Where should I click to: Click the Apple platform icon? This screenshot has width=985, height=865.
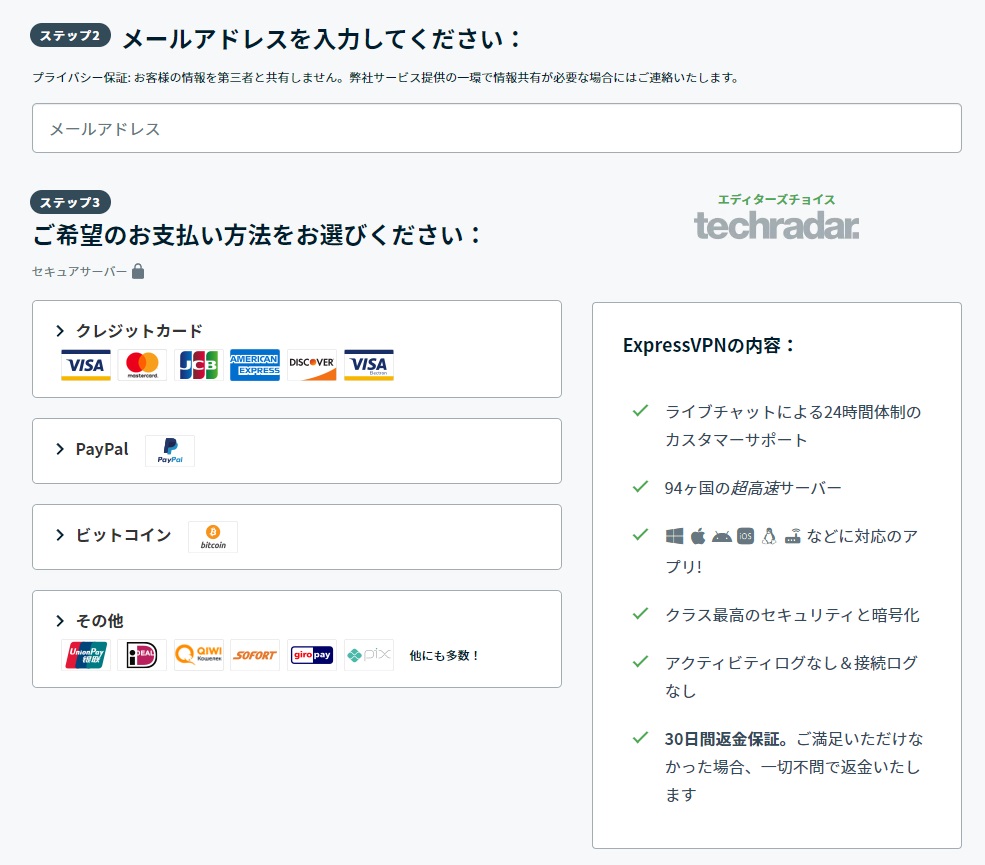point(698,536)
